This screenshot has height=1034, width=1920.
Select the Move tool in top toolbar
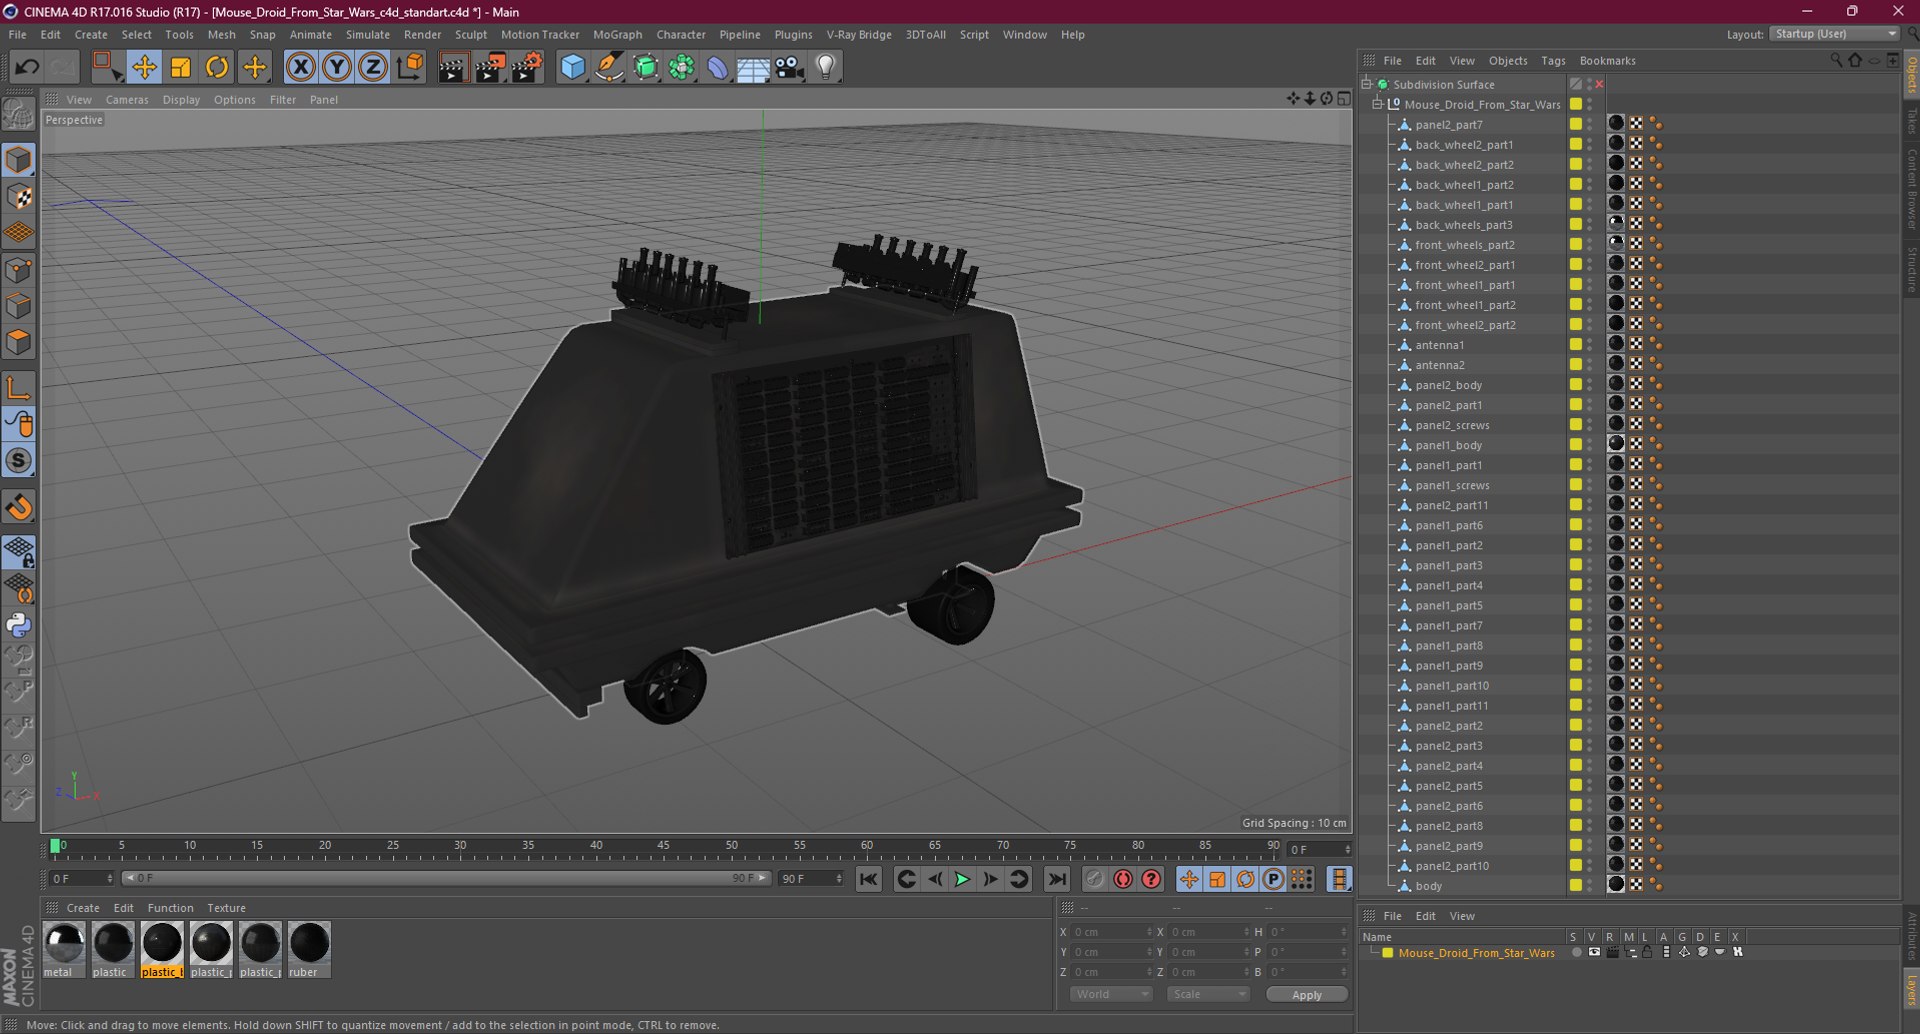point(144,67)
